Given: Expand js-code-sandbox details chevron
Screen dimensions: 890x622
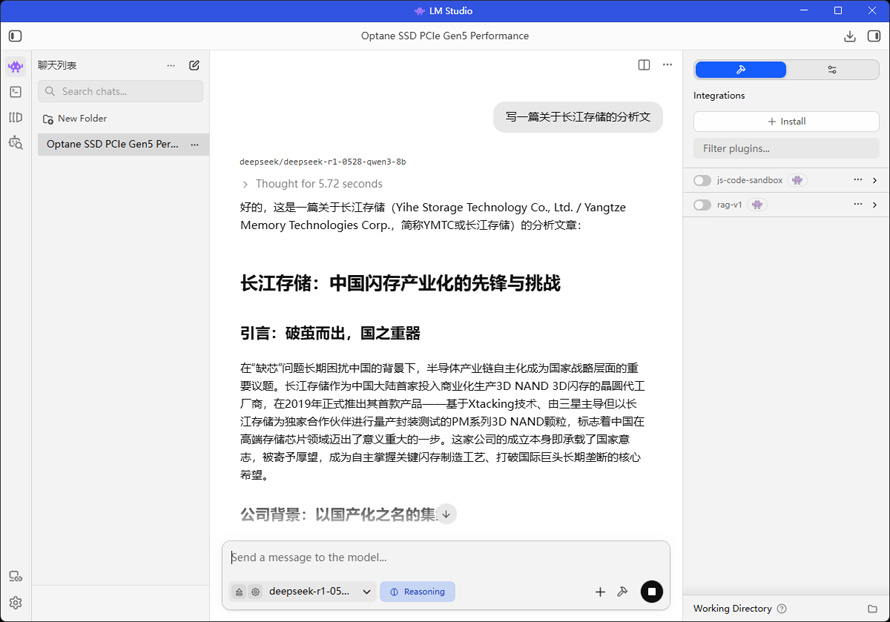Looking at the screenshot, I should click(x=874, y=180).
